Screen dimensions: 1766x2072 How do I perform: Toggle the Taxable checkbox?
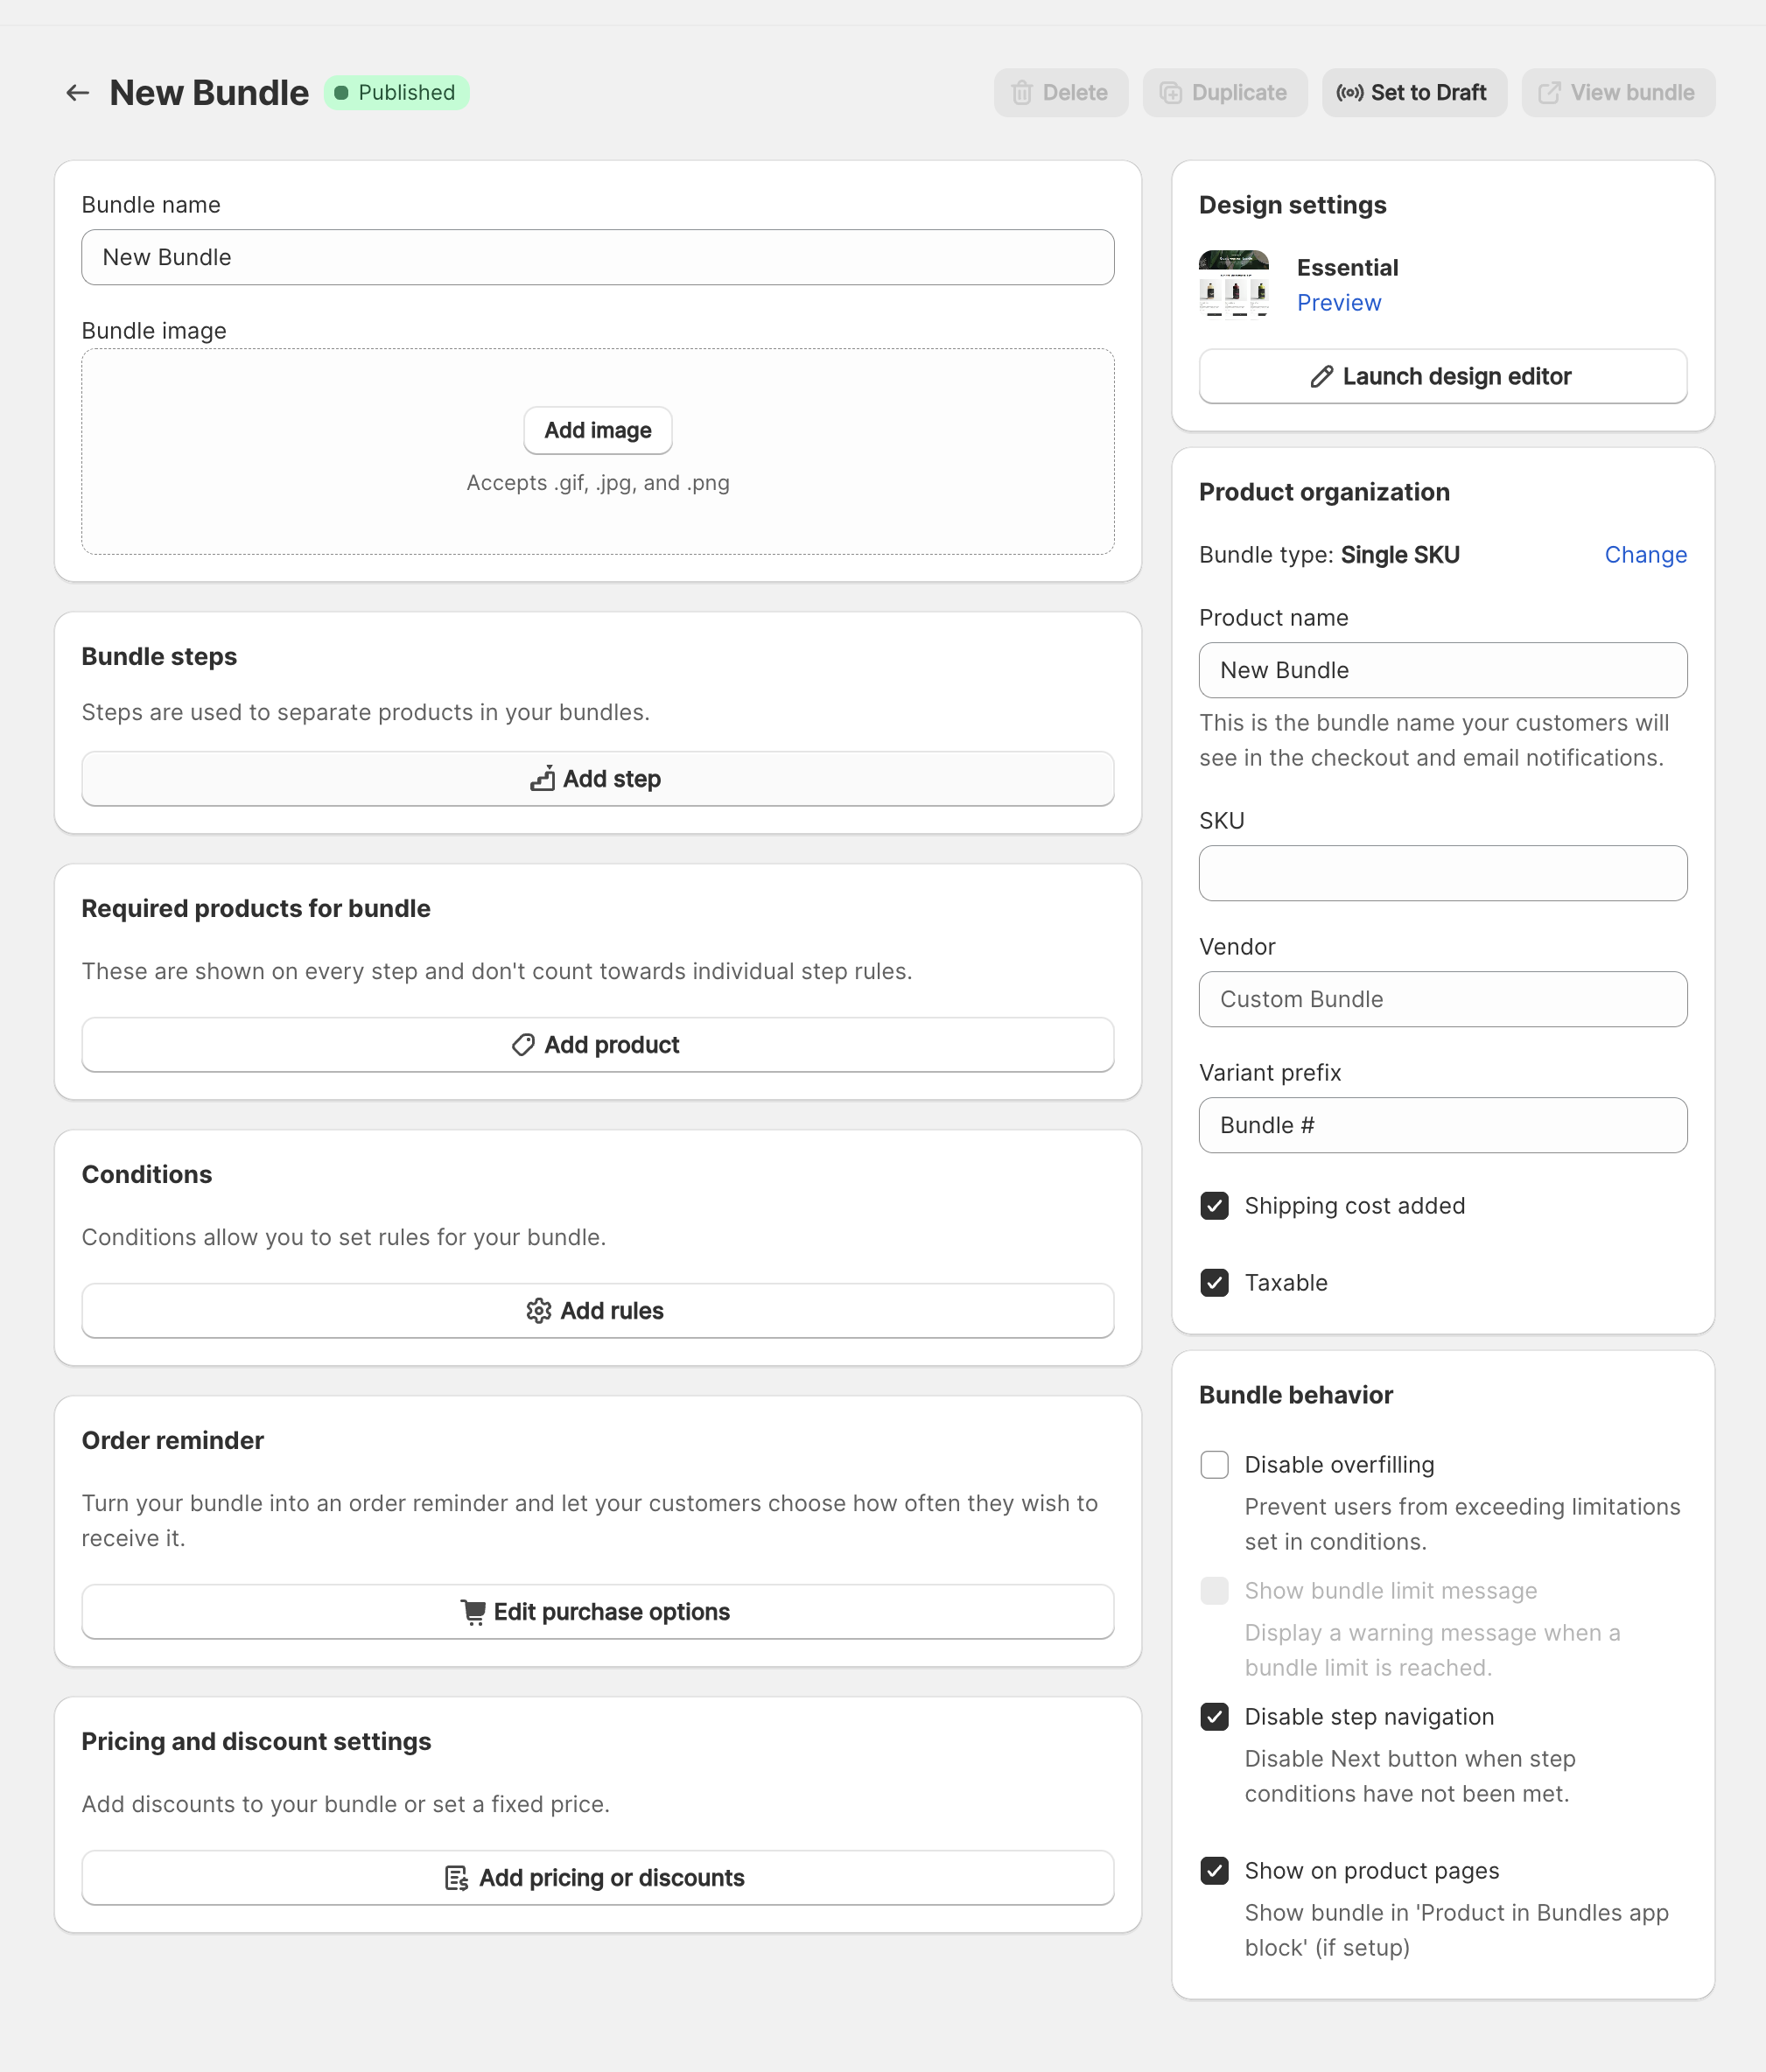pyautogui.click(x=1214, y=1283)
